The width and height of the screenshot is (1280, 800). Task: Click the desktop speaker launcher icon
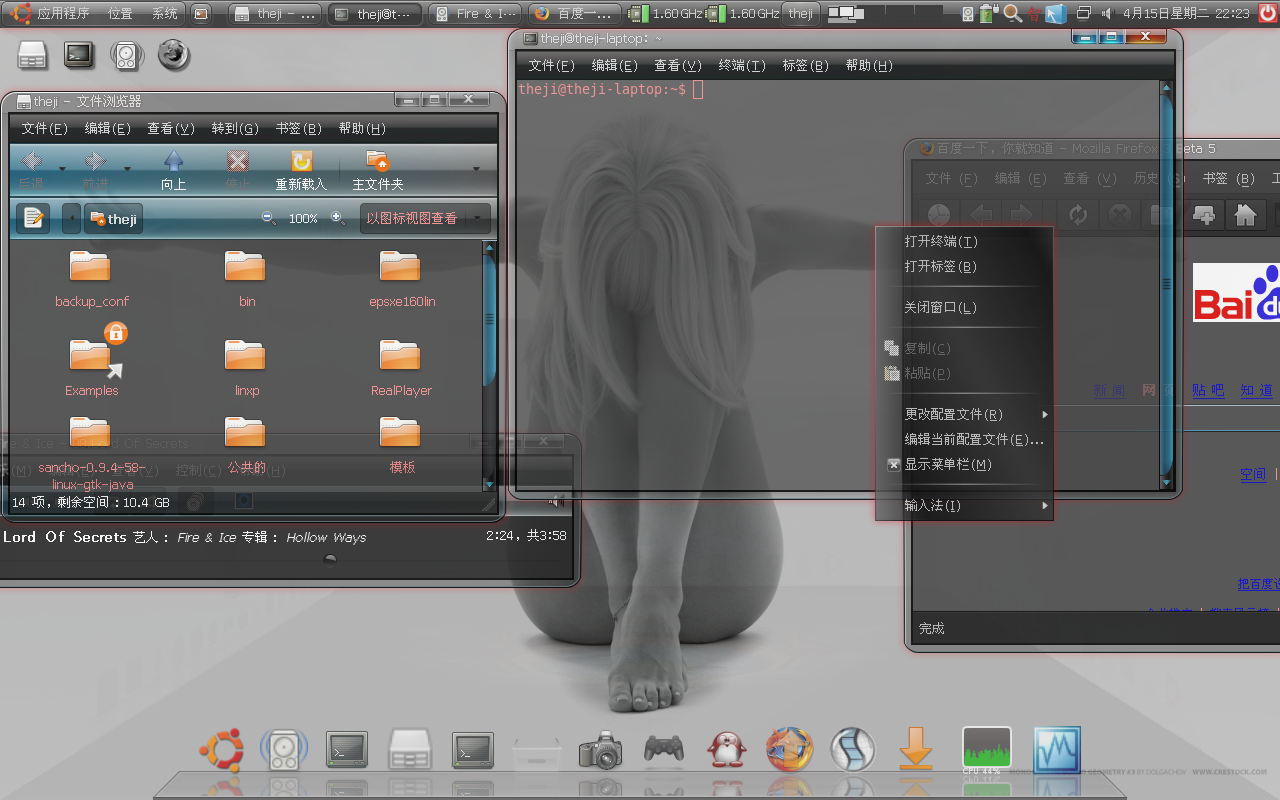(127, 55)
